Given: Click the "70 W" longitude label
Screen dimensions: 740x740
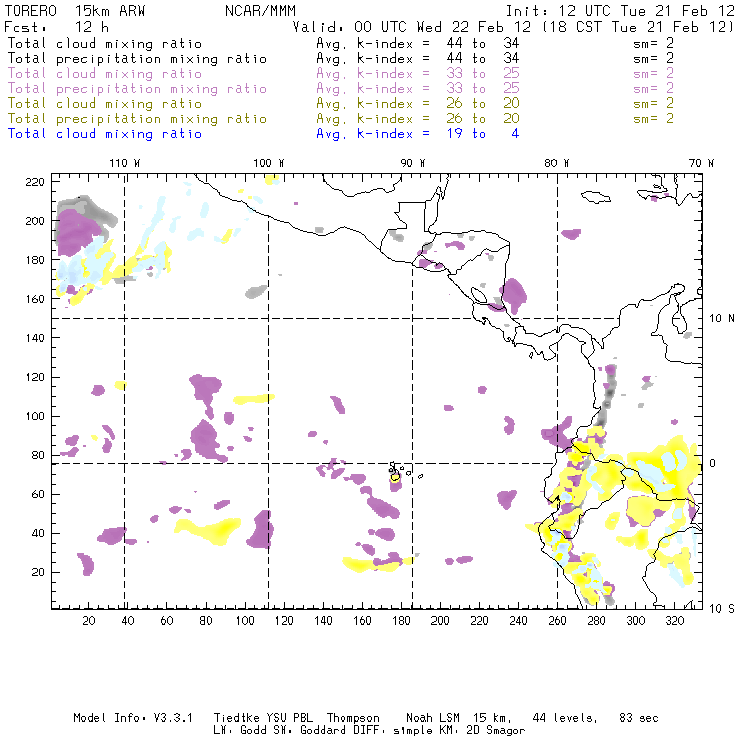Looking at the screenshot, I should (701, 163).
